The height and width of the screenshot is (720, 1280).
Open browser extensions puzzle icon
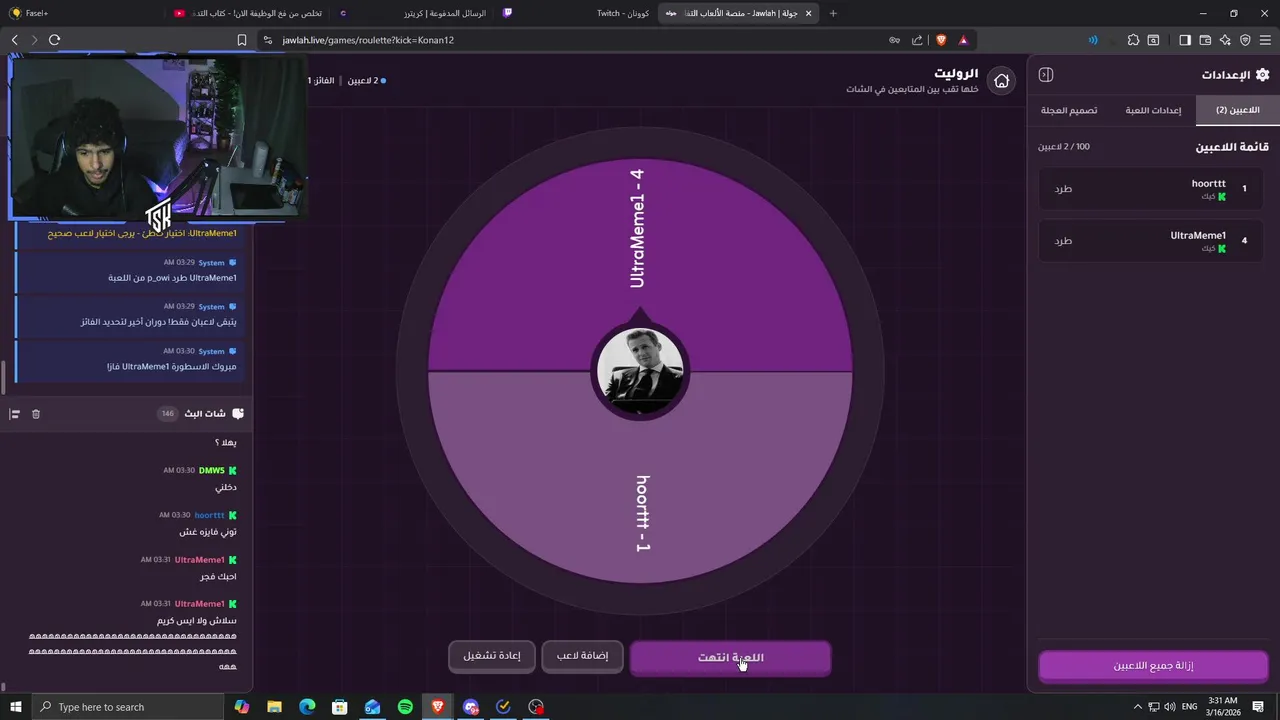(1133, 40)
